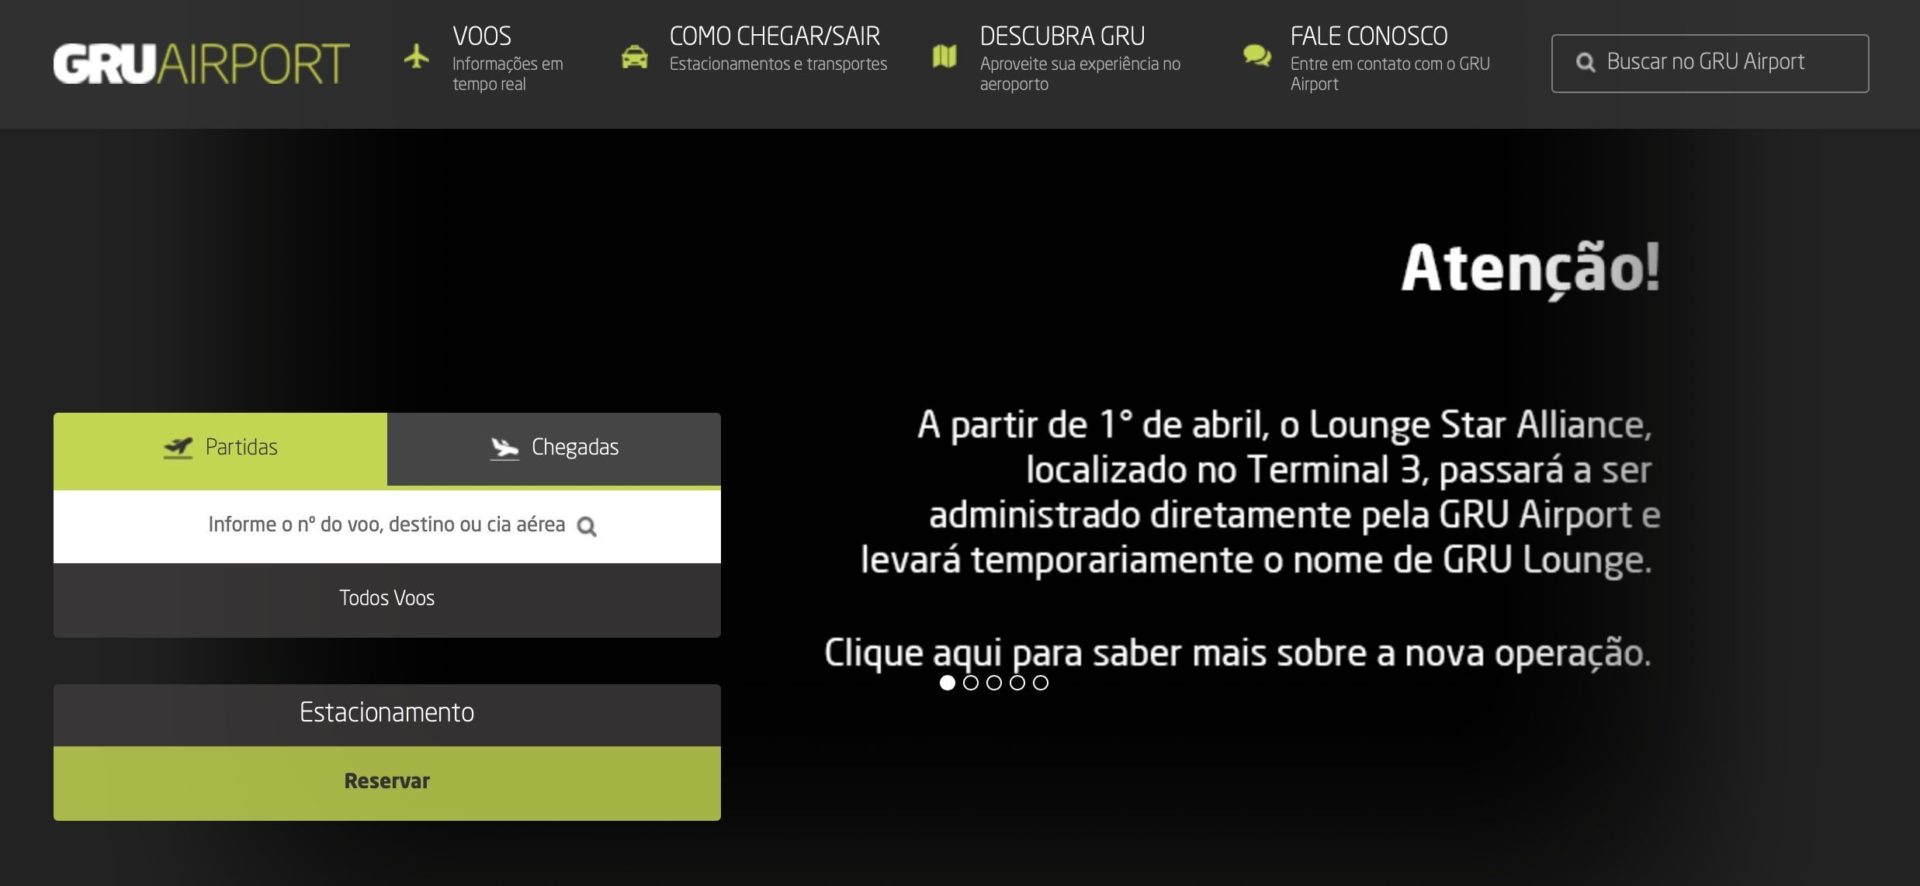The image size is (1920, 886).
Task: Select the Partidas tab
Action: click(x=220, y=449)
